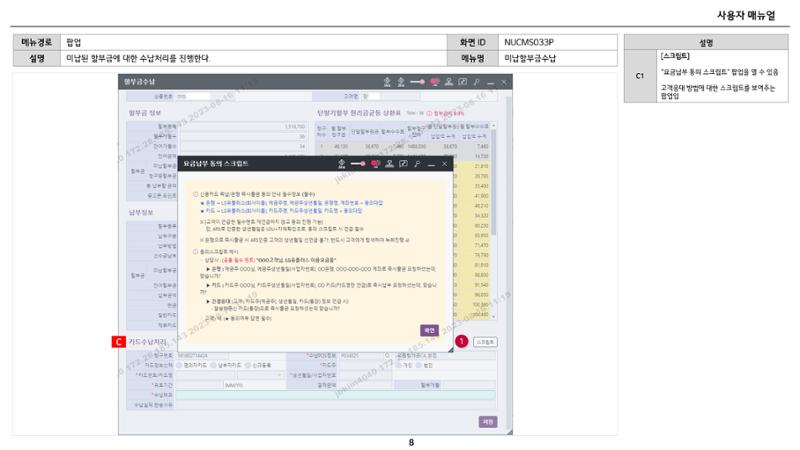
Task: Click the magnifier search icon in the card form
Action: (x=387, y=356)
